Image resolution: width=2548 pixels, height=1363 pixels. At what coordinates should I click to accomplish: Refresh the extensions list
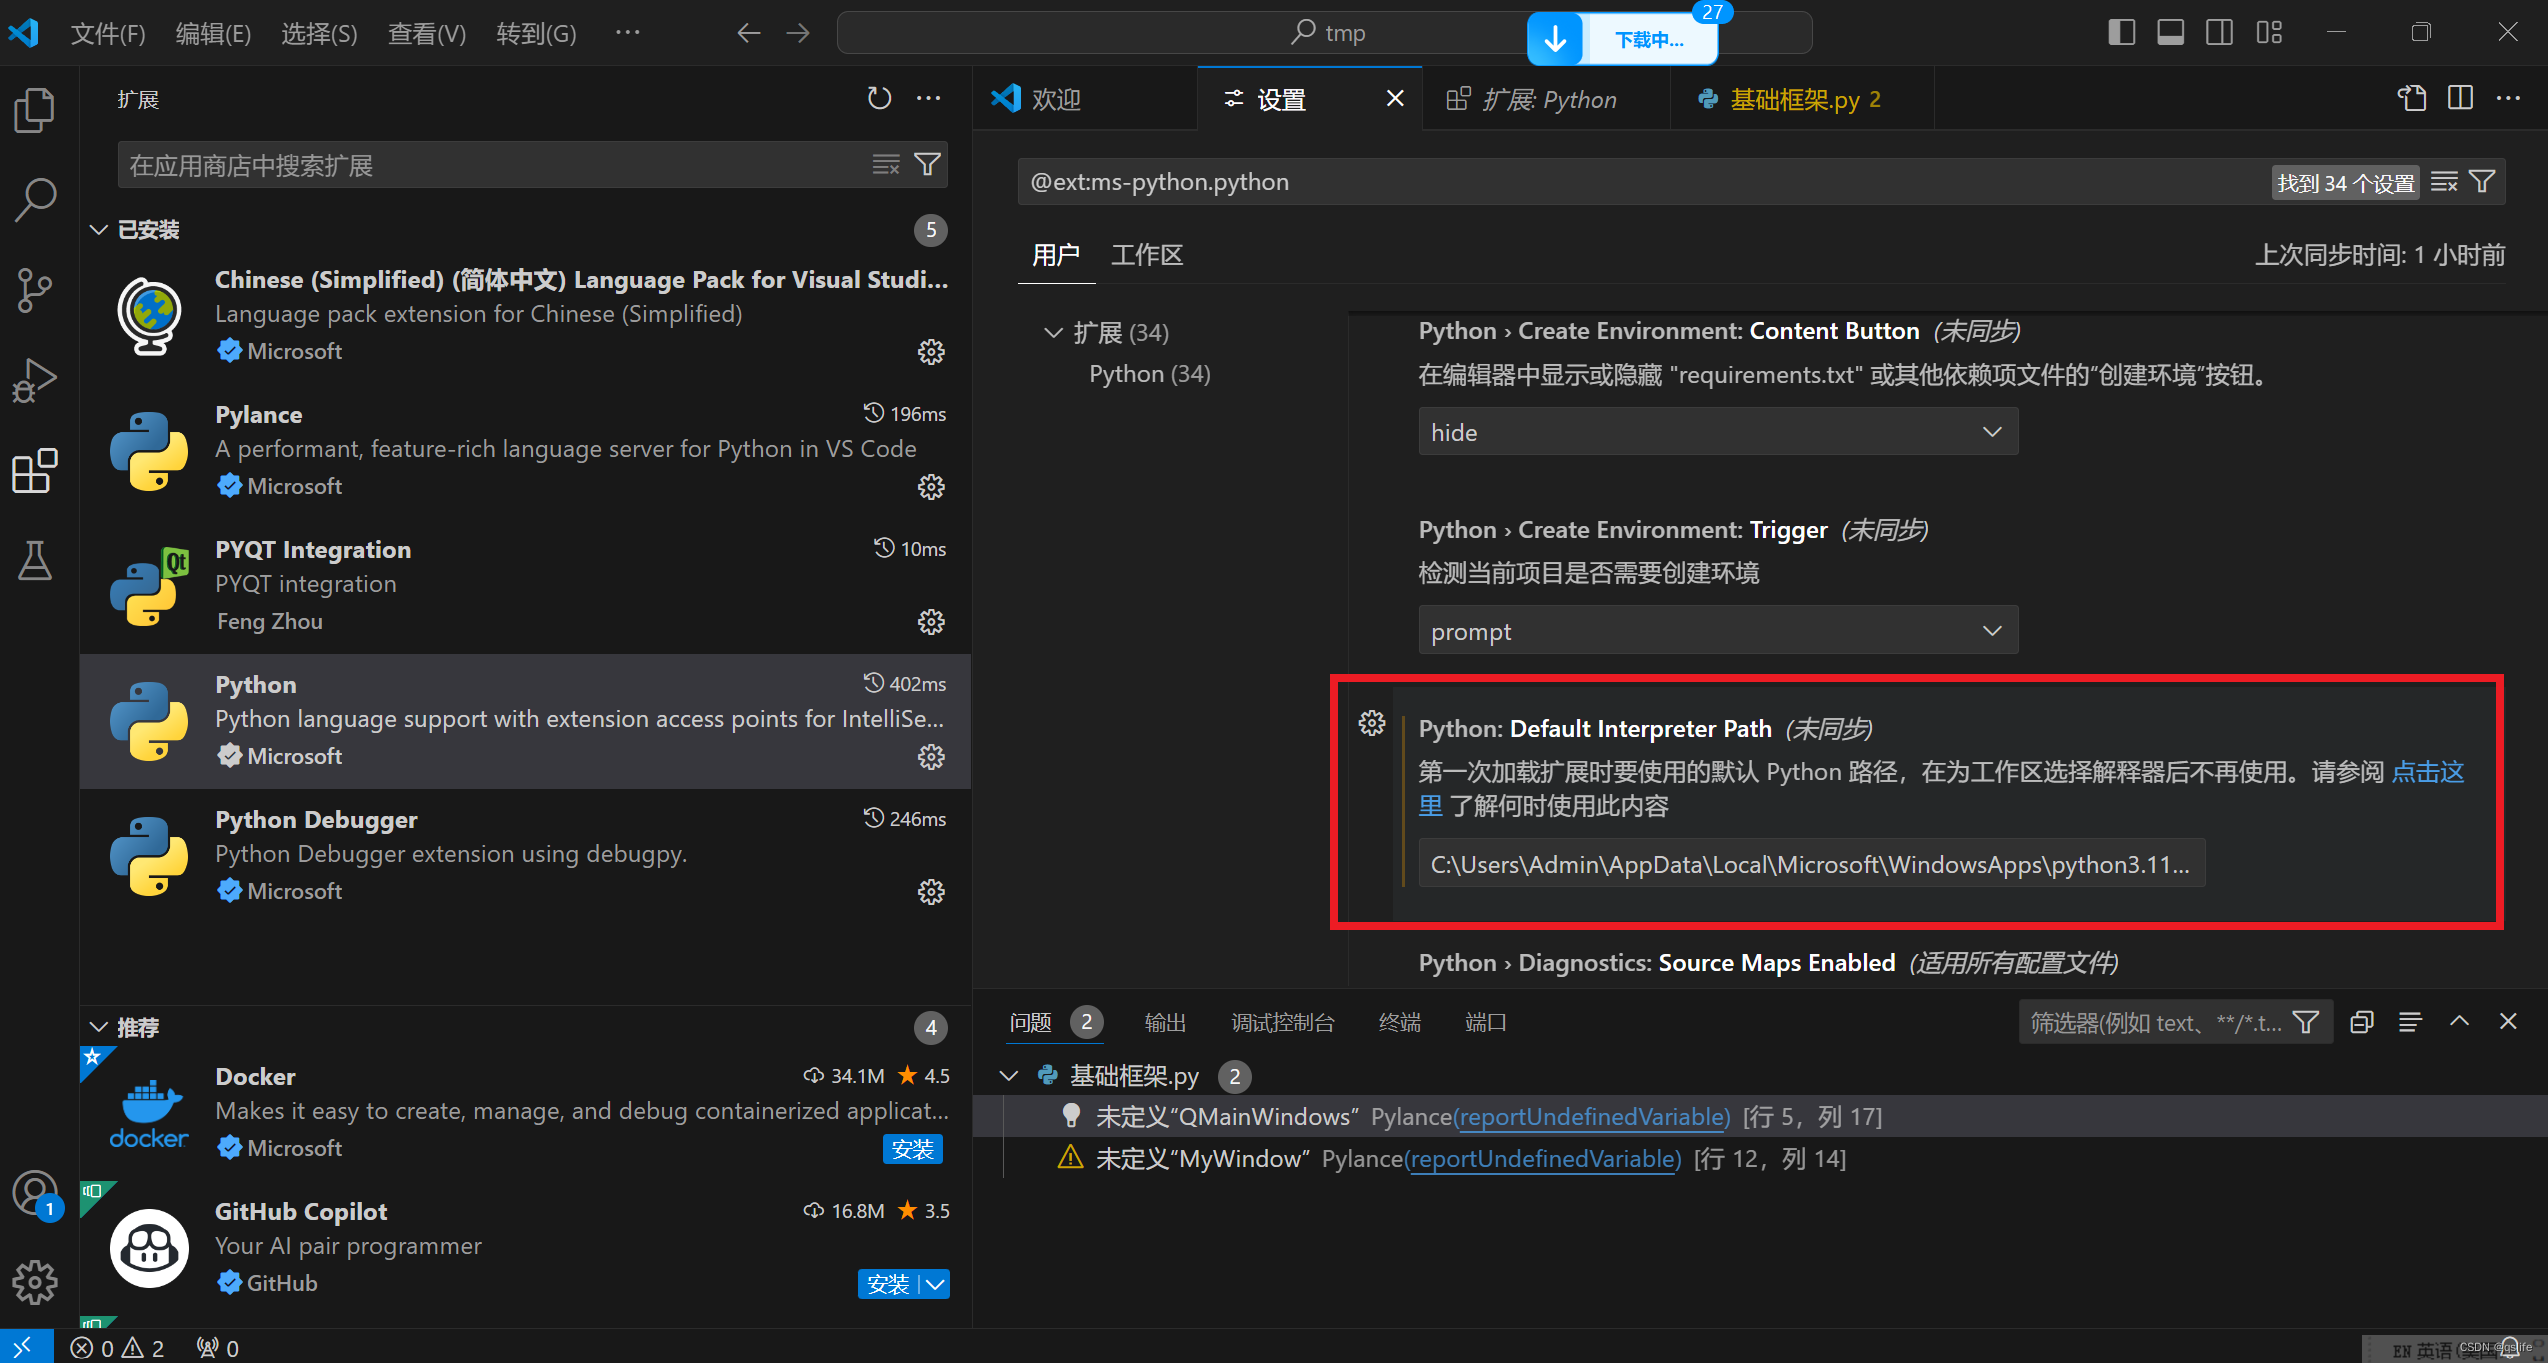879,98
